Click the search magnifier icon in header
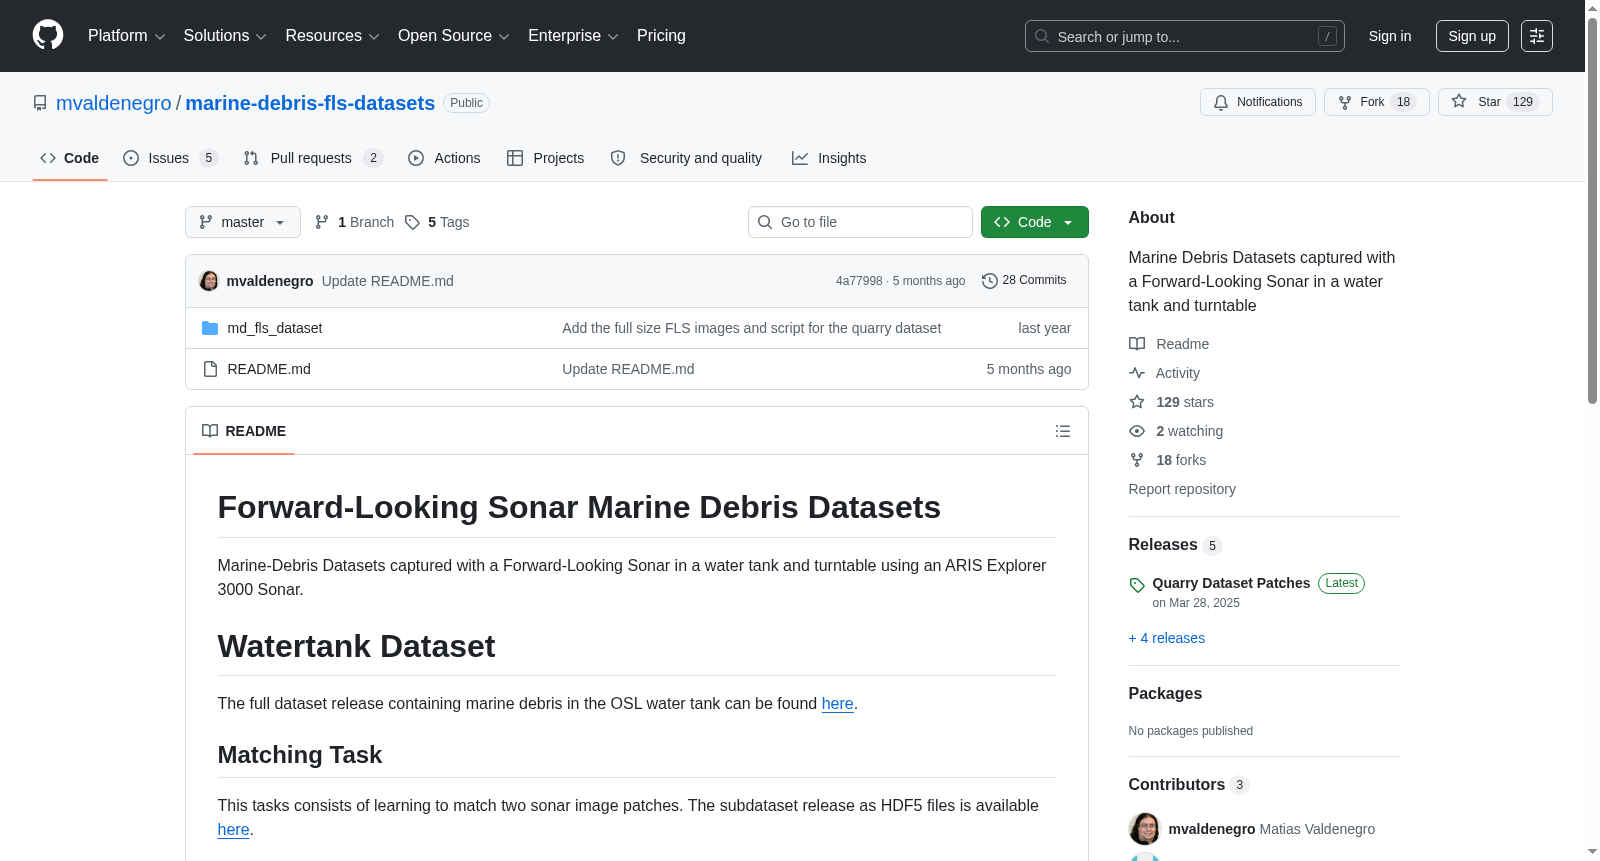The image size is (1600, 861). 1042,36
